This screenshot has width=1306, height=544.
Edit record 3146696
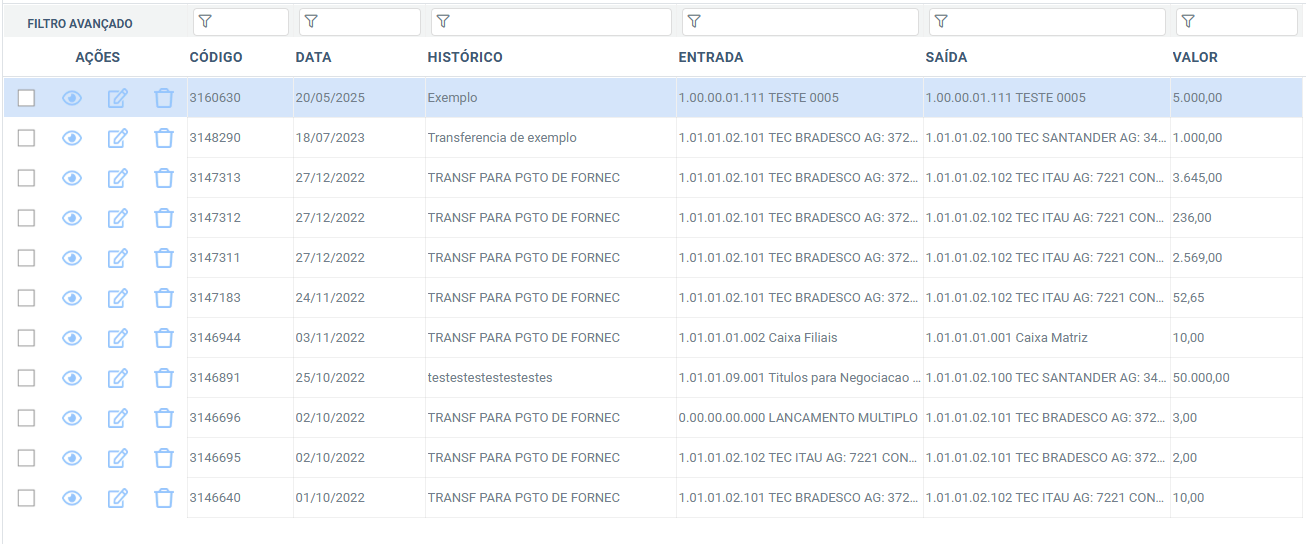[118, 418]
